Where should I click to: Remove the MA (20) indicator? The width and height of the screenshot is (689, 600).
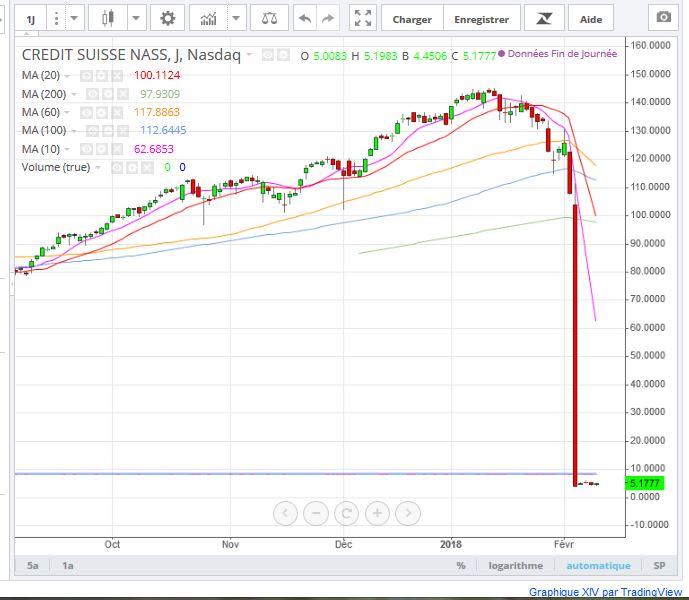[x=116, y=76]
